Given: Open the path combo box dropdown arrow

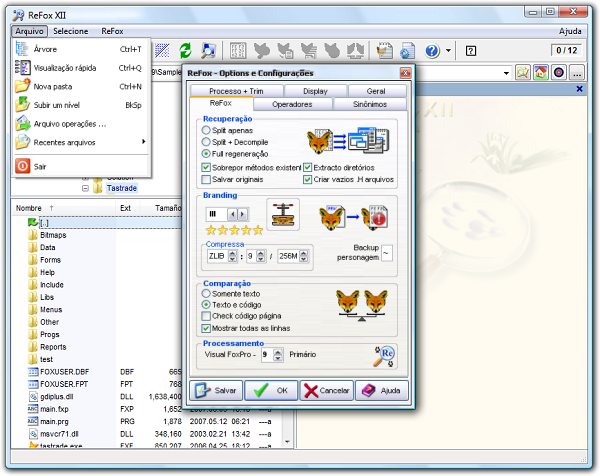Looking at the screenshot, I should [x=506, y=73].
